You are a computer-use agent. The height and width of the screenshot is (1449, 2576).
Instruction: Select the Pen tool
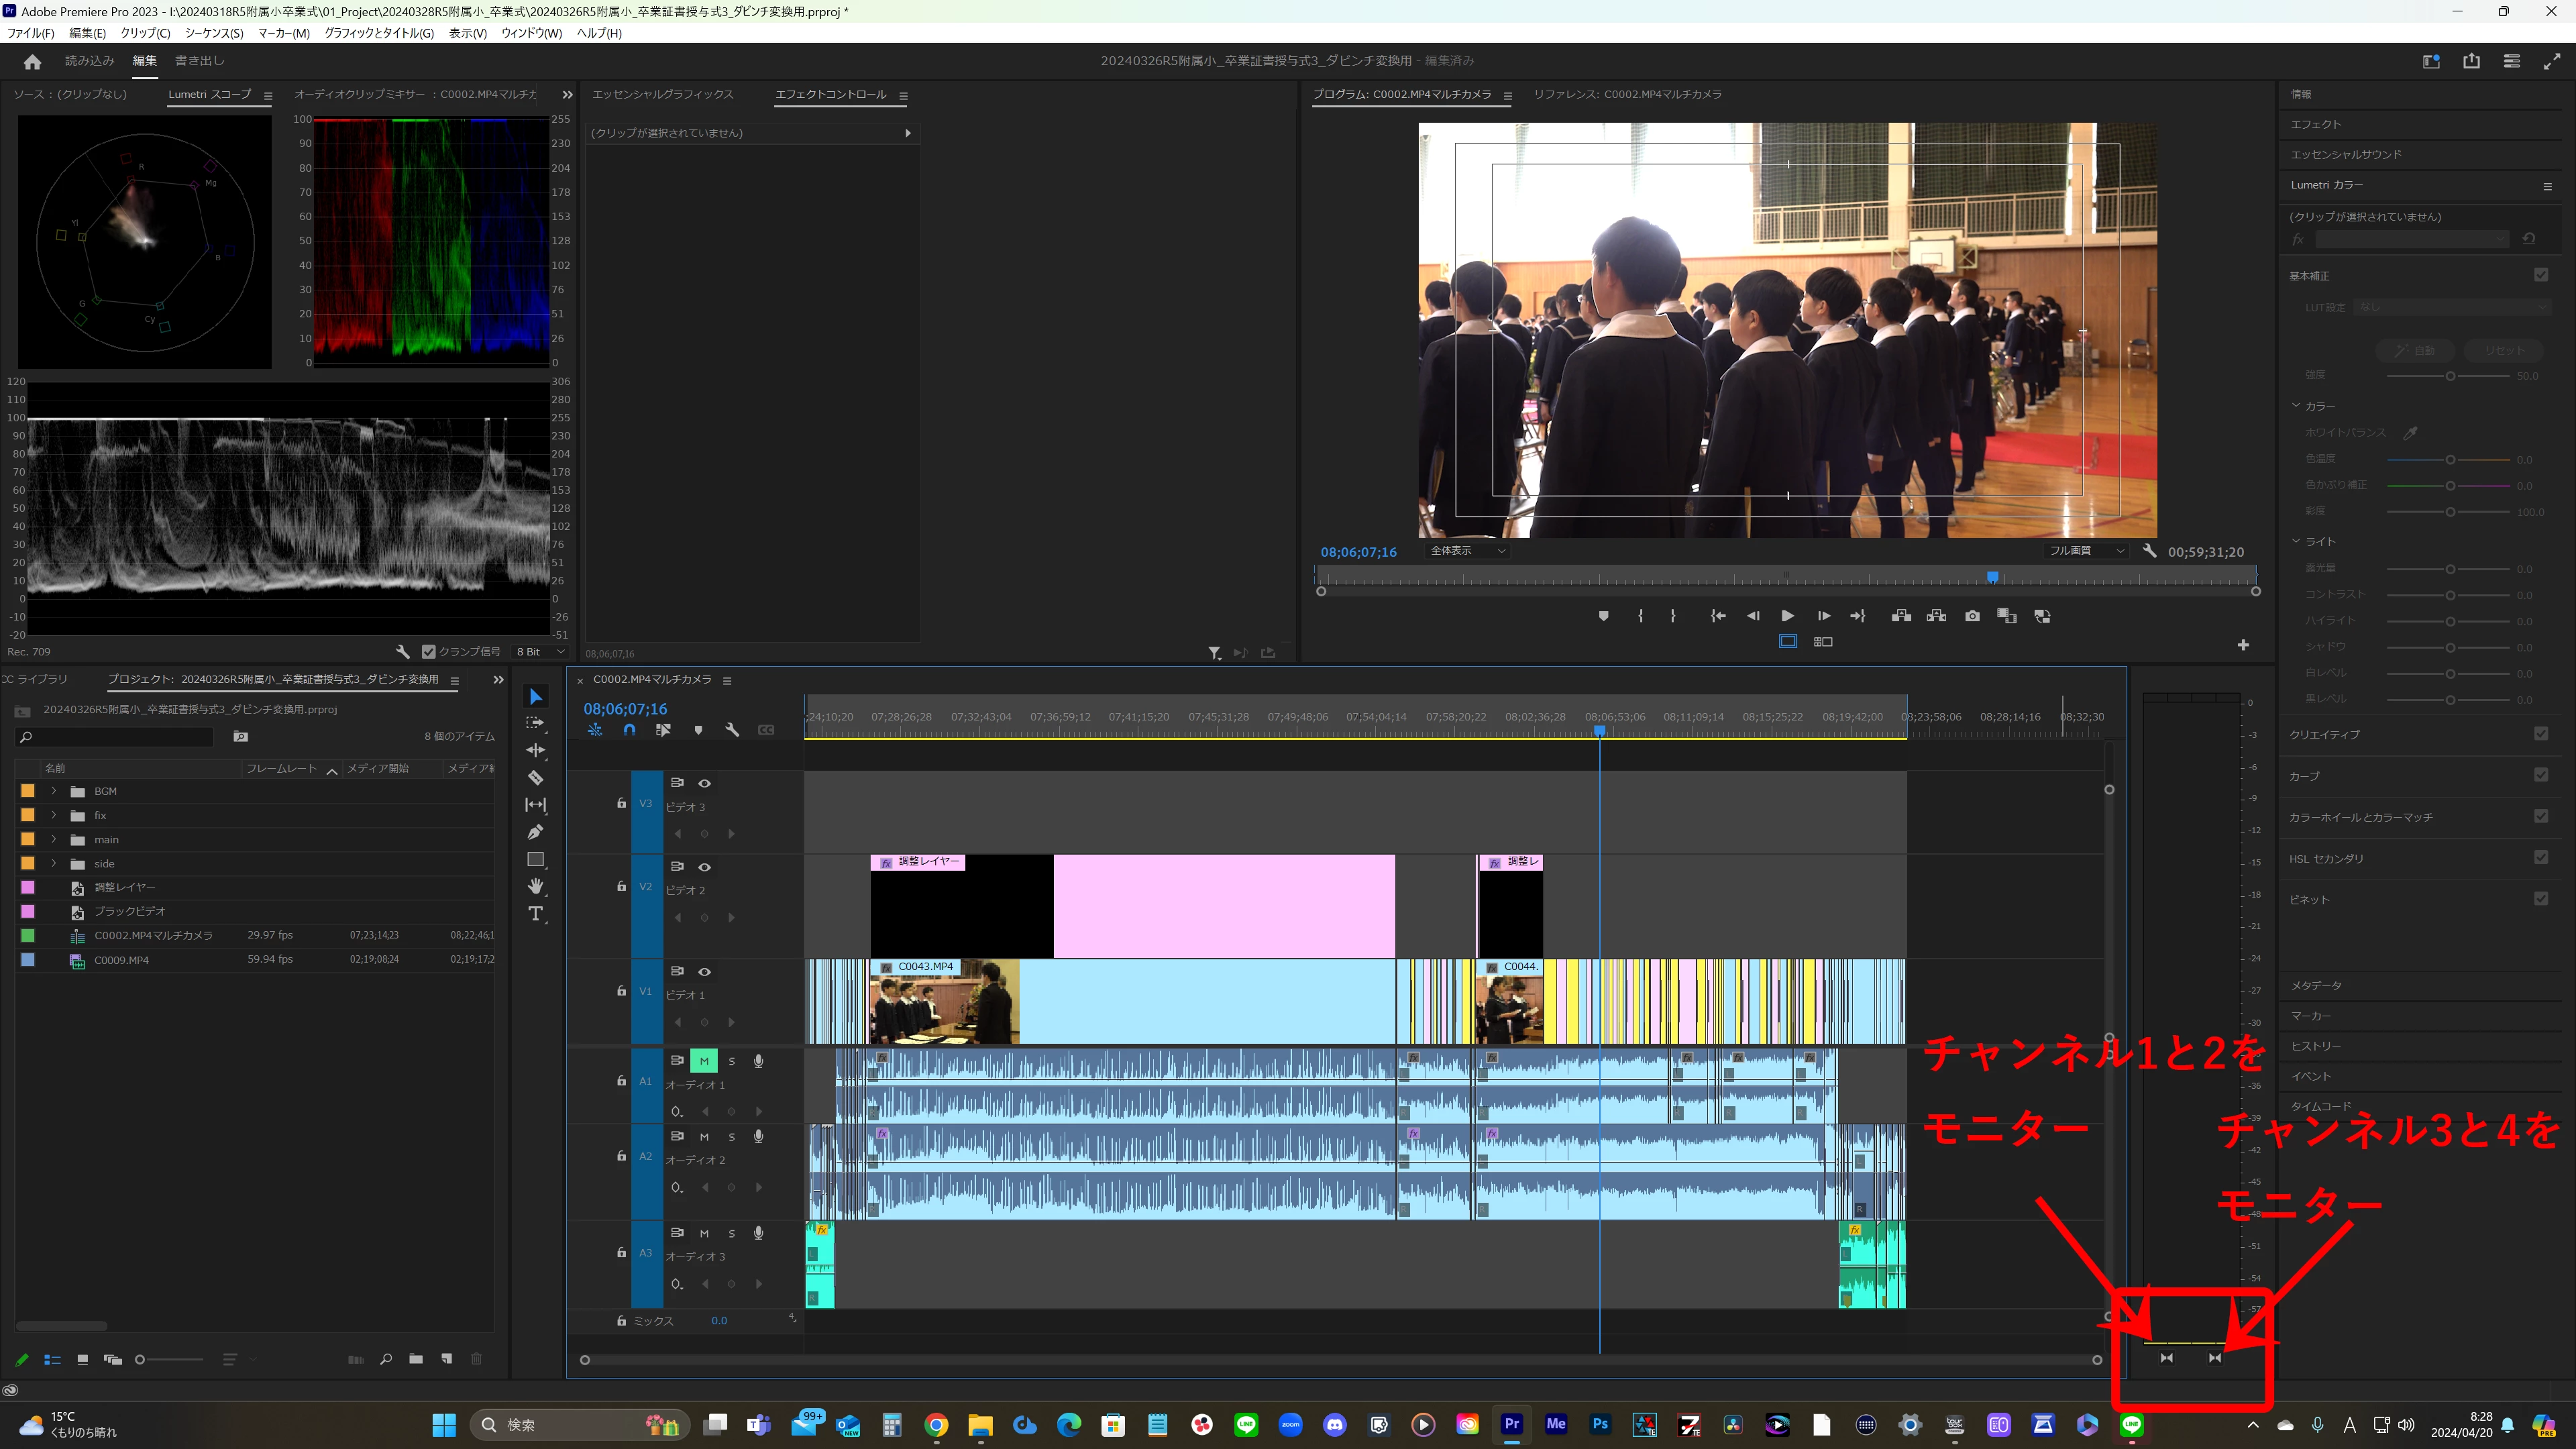point(536,832)
